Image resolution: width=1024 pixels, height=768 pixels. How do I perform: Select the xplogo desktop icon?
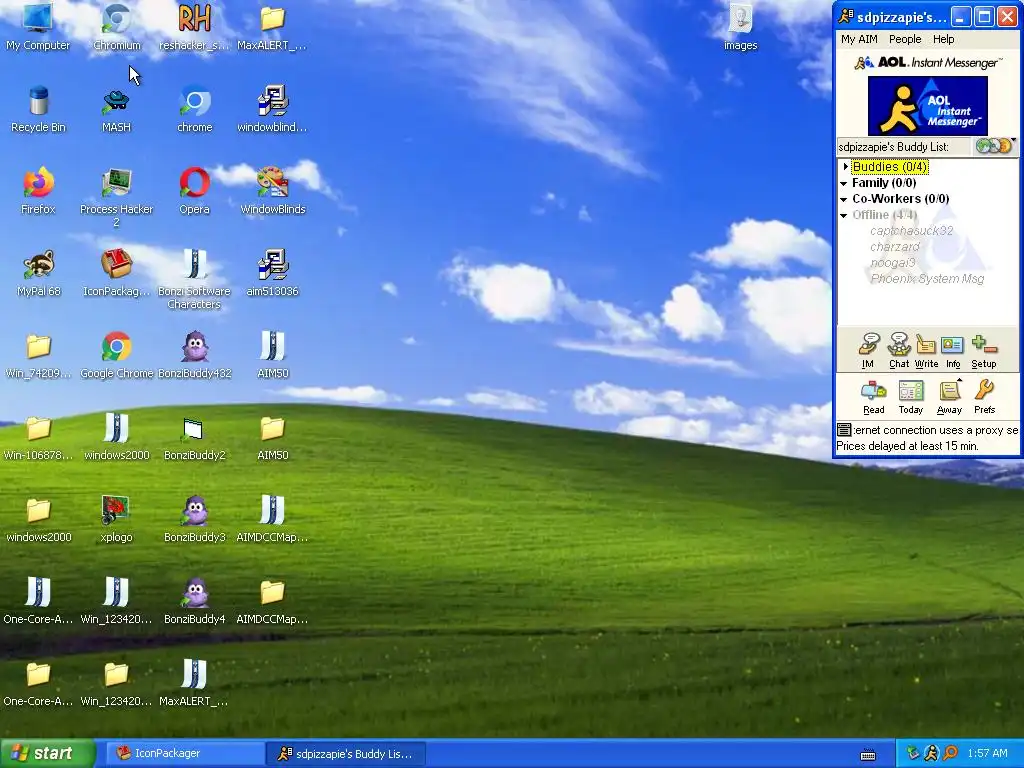[x=116, y=519]
